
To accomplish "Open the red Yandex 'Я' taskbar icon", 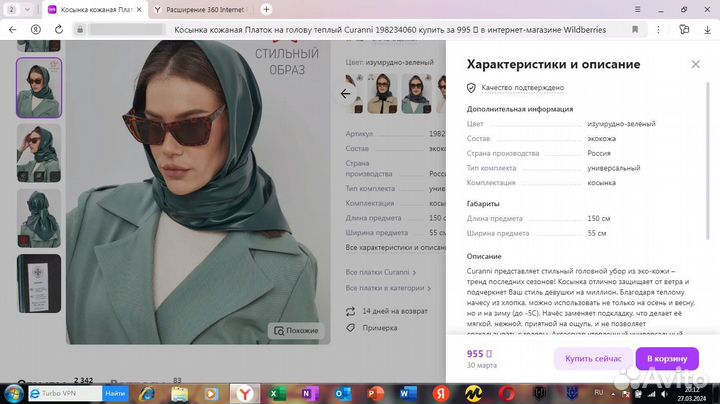I will click(x=441, y=394).
